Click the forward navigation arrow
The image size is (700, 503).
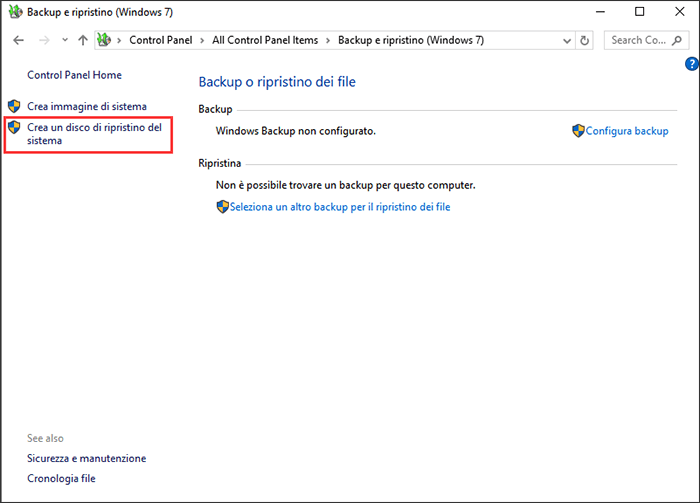pyautogui.click(x=44, y=40)
